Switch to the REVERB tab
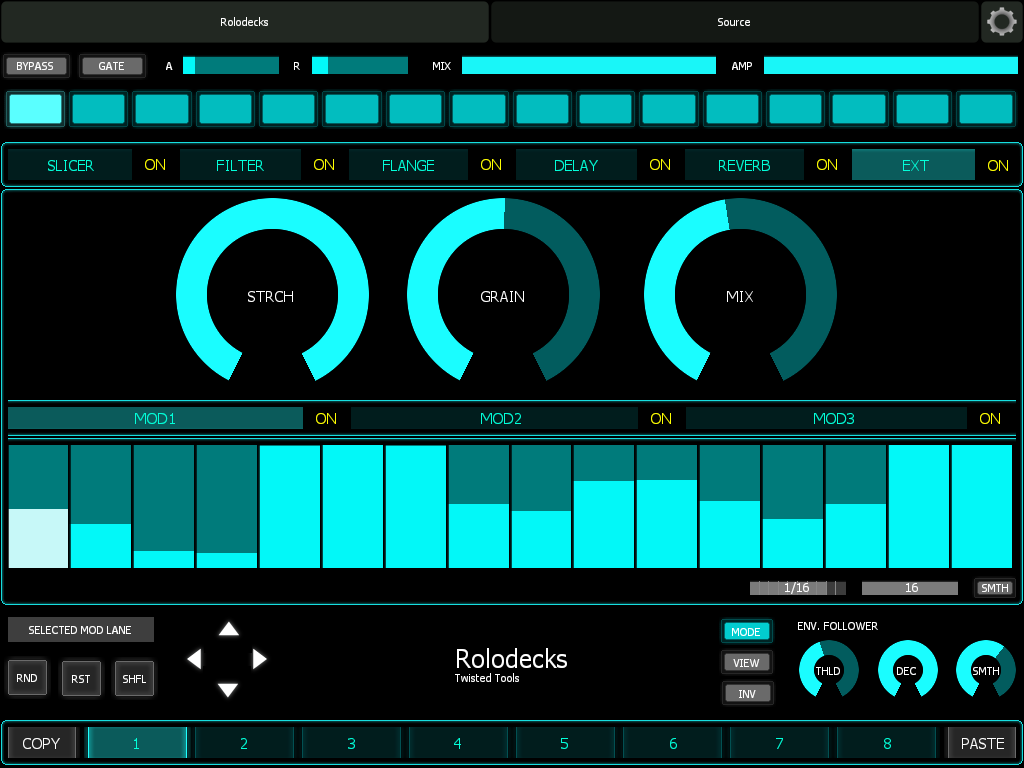This screenshot has width=1024, height=768. 744,165
